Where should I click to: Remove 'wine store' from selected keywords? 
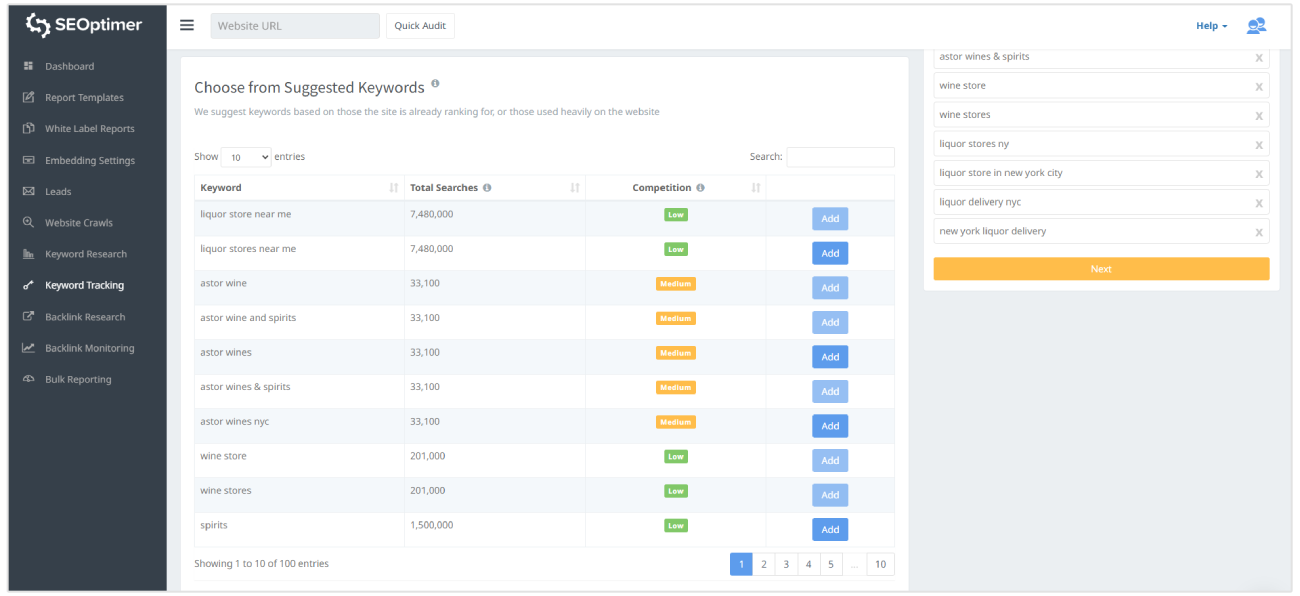click(x=1259, y=87)
